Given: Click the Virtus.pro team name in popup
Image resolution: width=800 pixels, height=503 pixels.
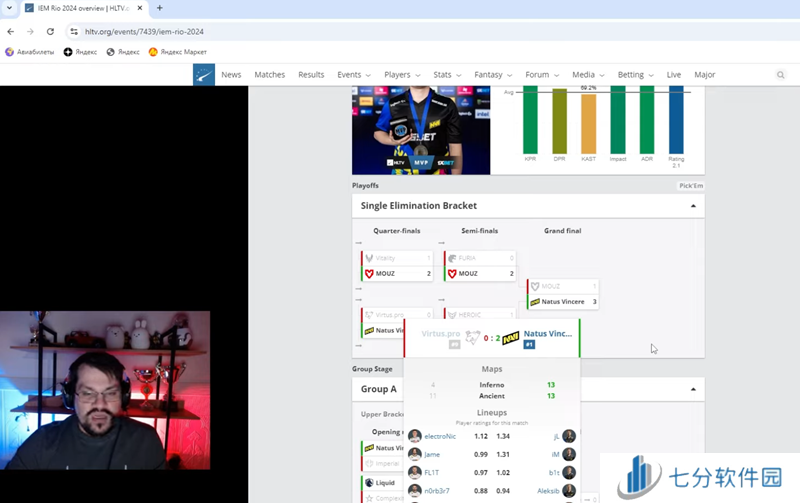Looking at the screenshot, I should pos(441,334).
